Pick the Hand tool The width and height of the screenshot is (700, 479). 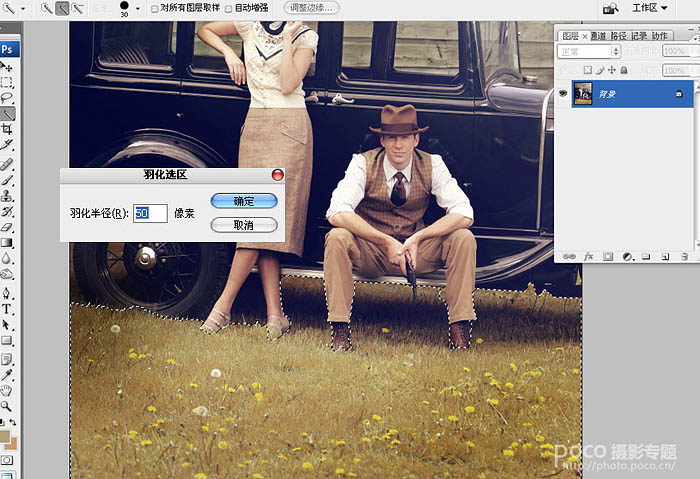tap(6, 390)
